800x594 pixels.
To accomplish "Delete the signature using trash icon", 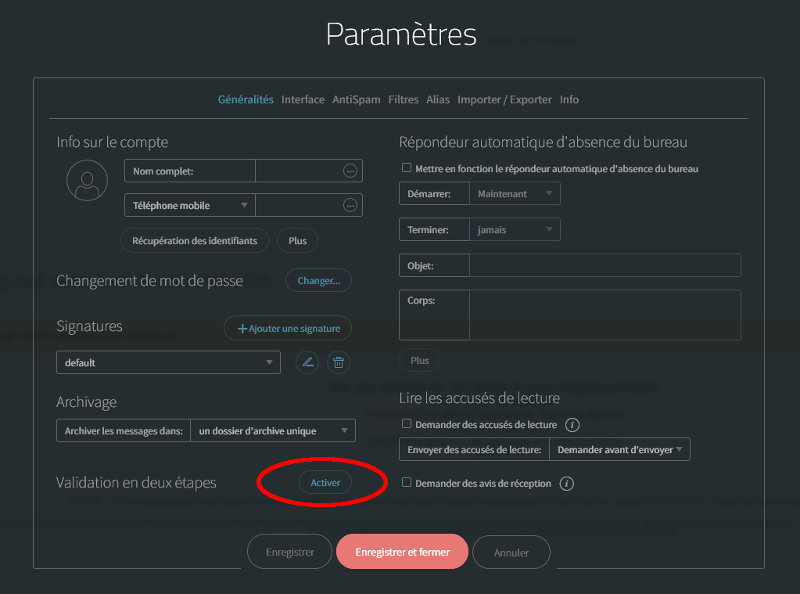I will coord(338,362).
